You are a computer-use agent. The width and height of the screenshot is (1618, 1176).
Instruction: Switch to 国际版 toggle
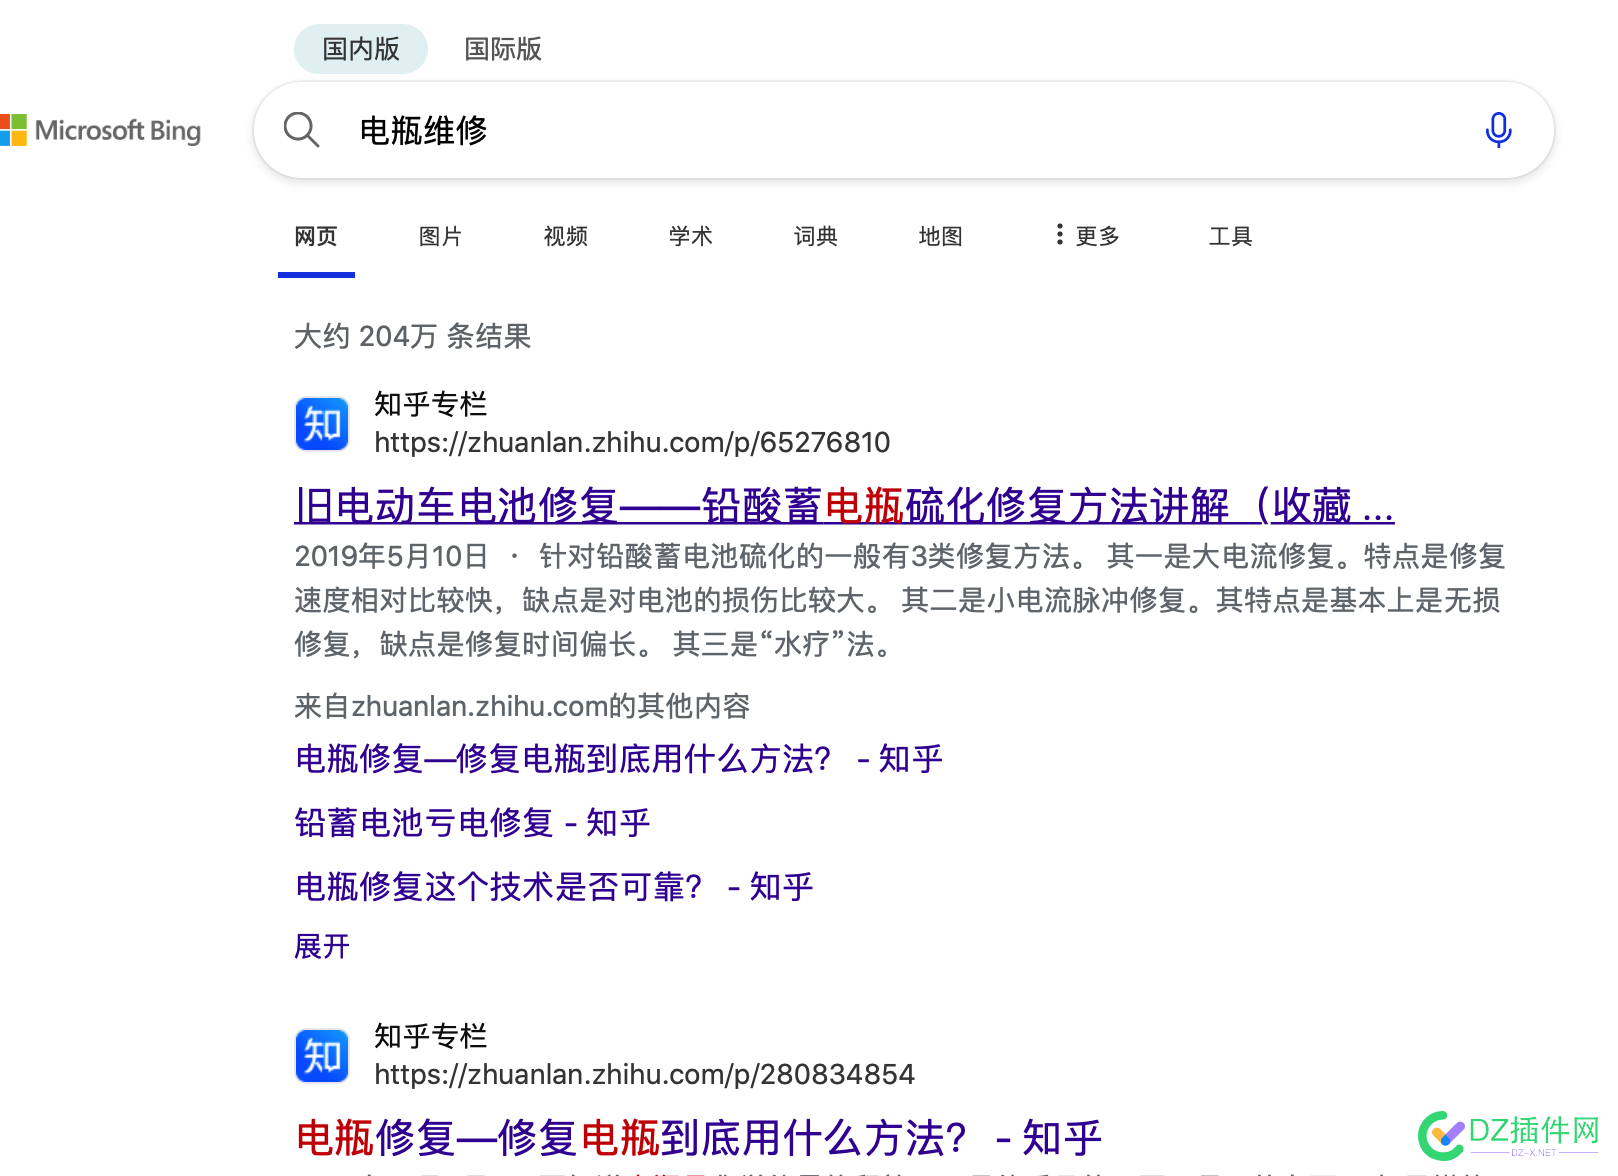pyautogui.click(x=503, y=49)
